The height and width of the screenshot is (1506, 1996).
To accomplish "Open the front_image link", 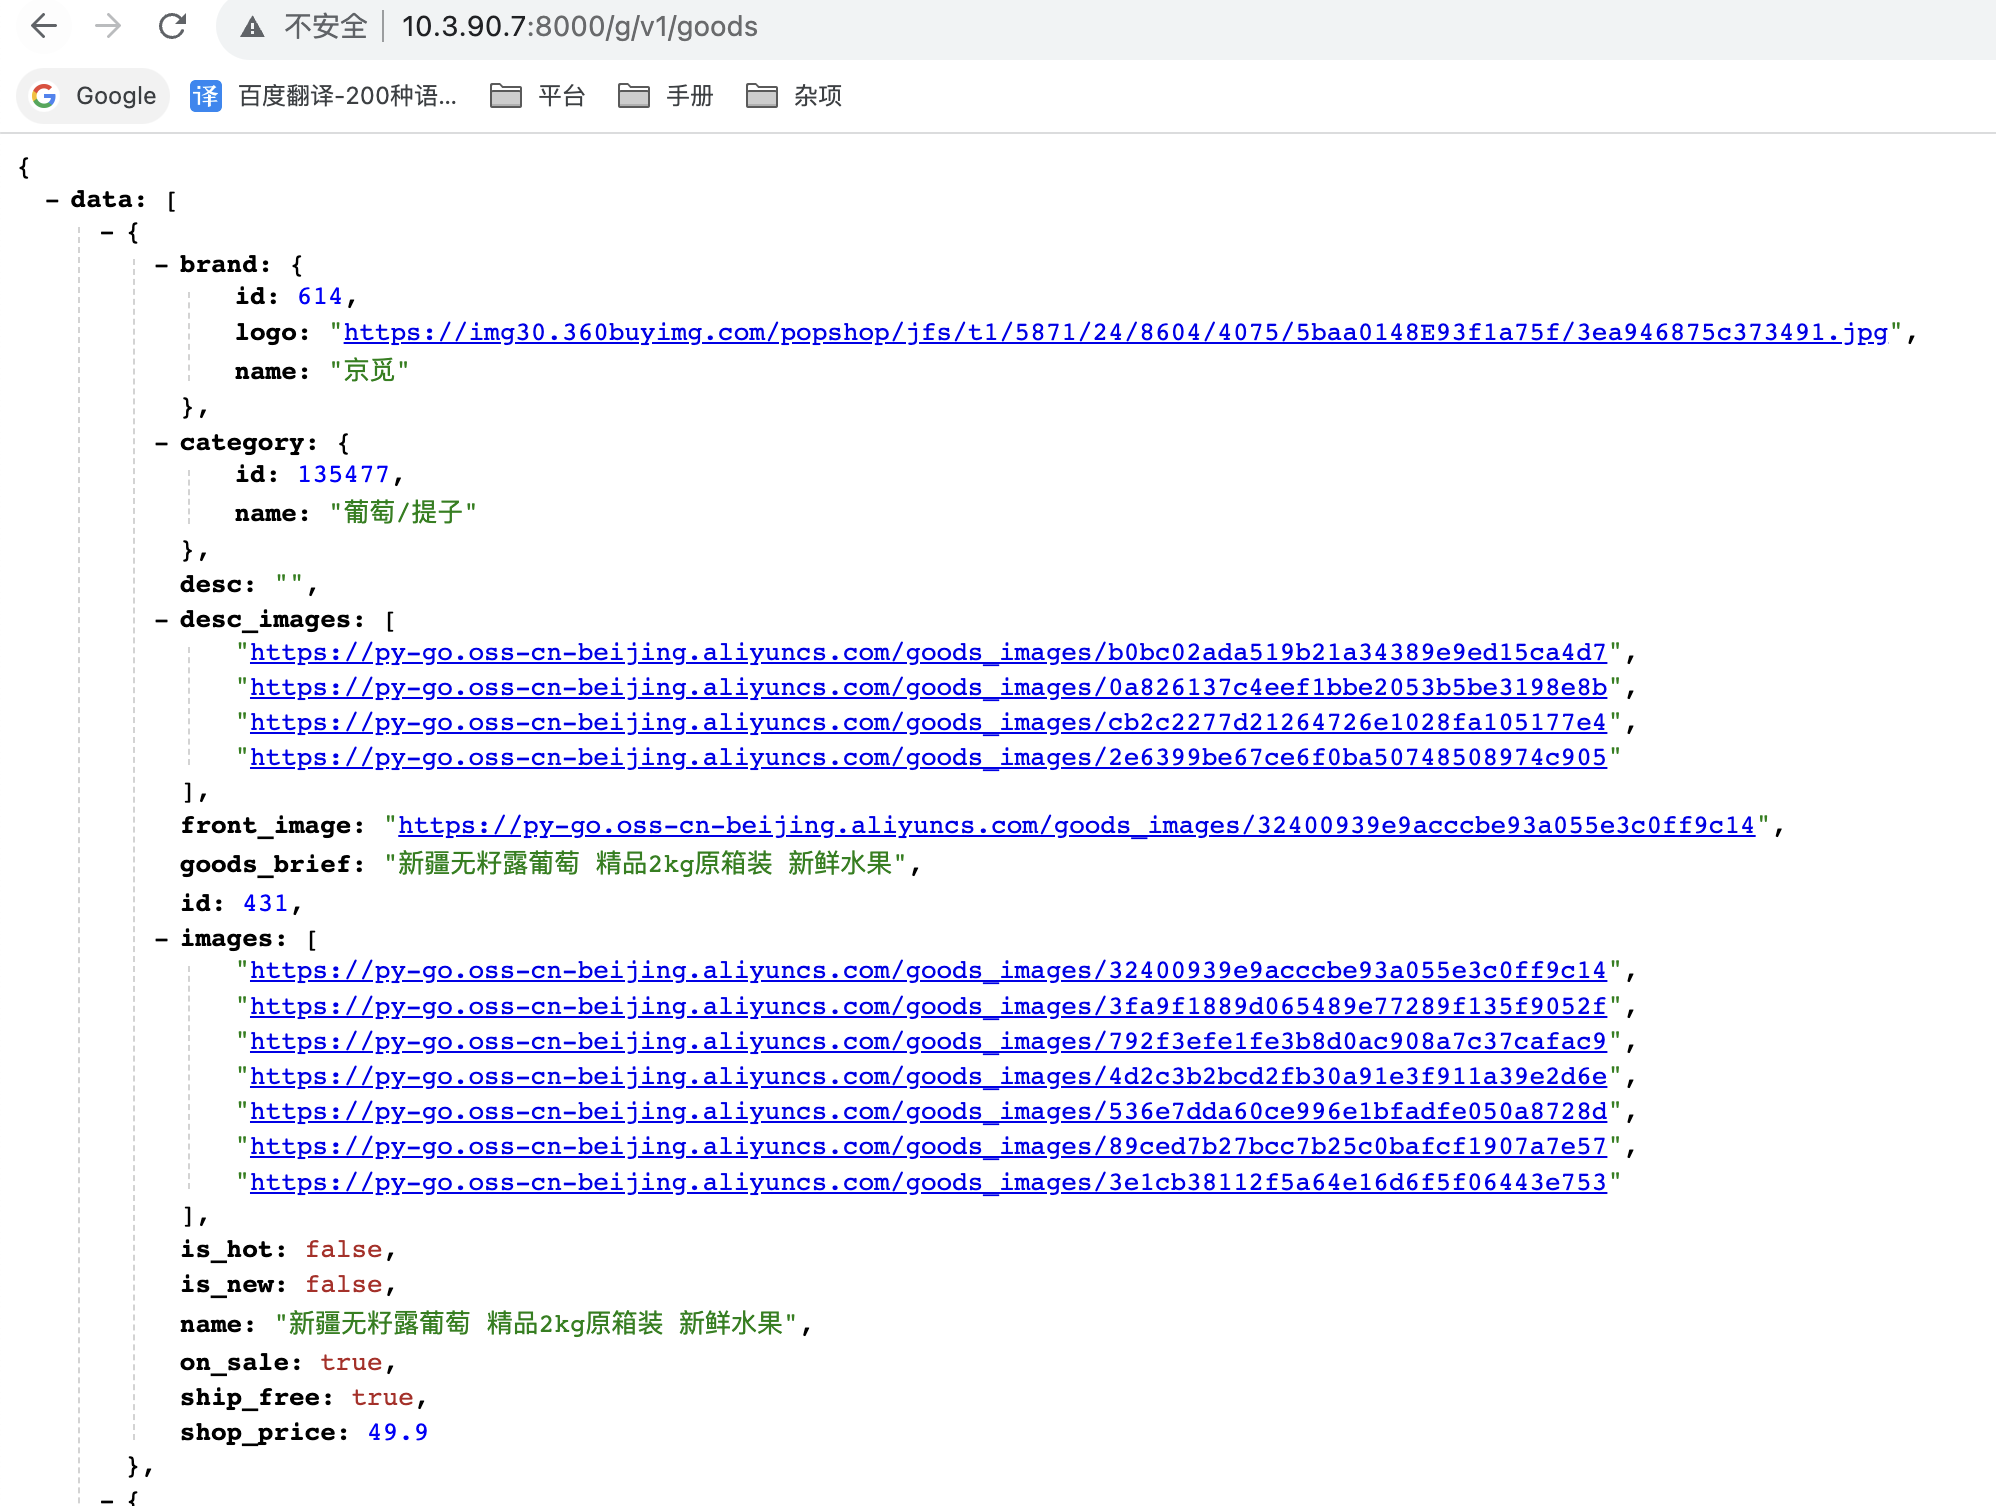I will pos(1076,826).
